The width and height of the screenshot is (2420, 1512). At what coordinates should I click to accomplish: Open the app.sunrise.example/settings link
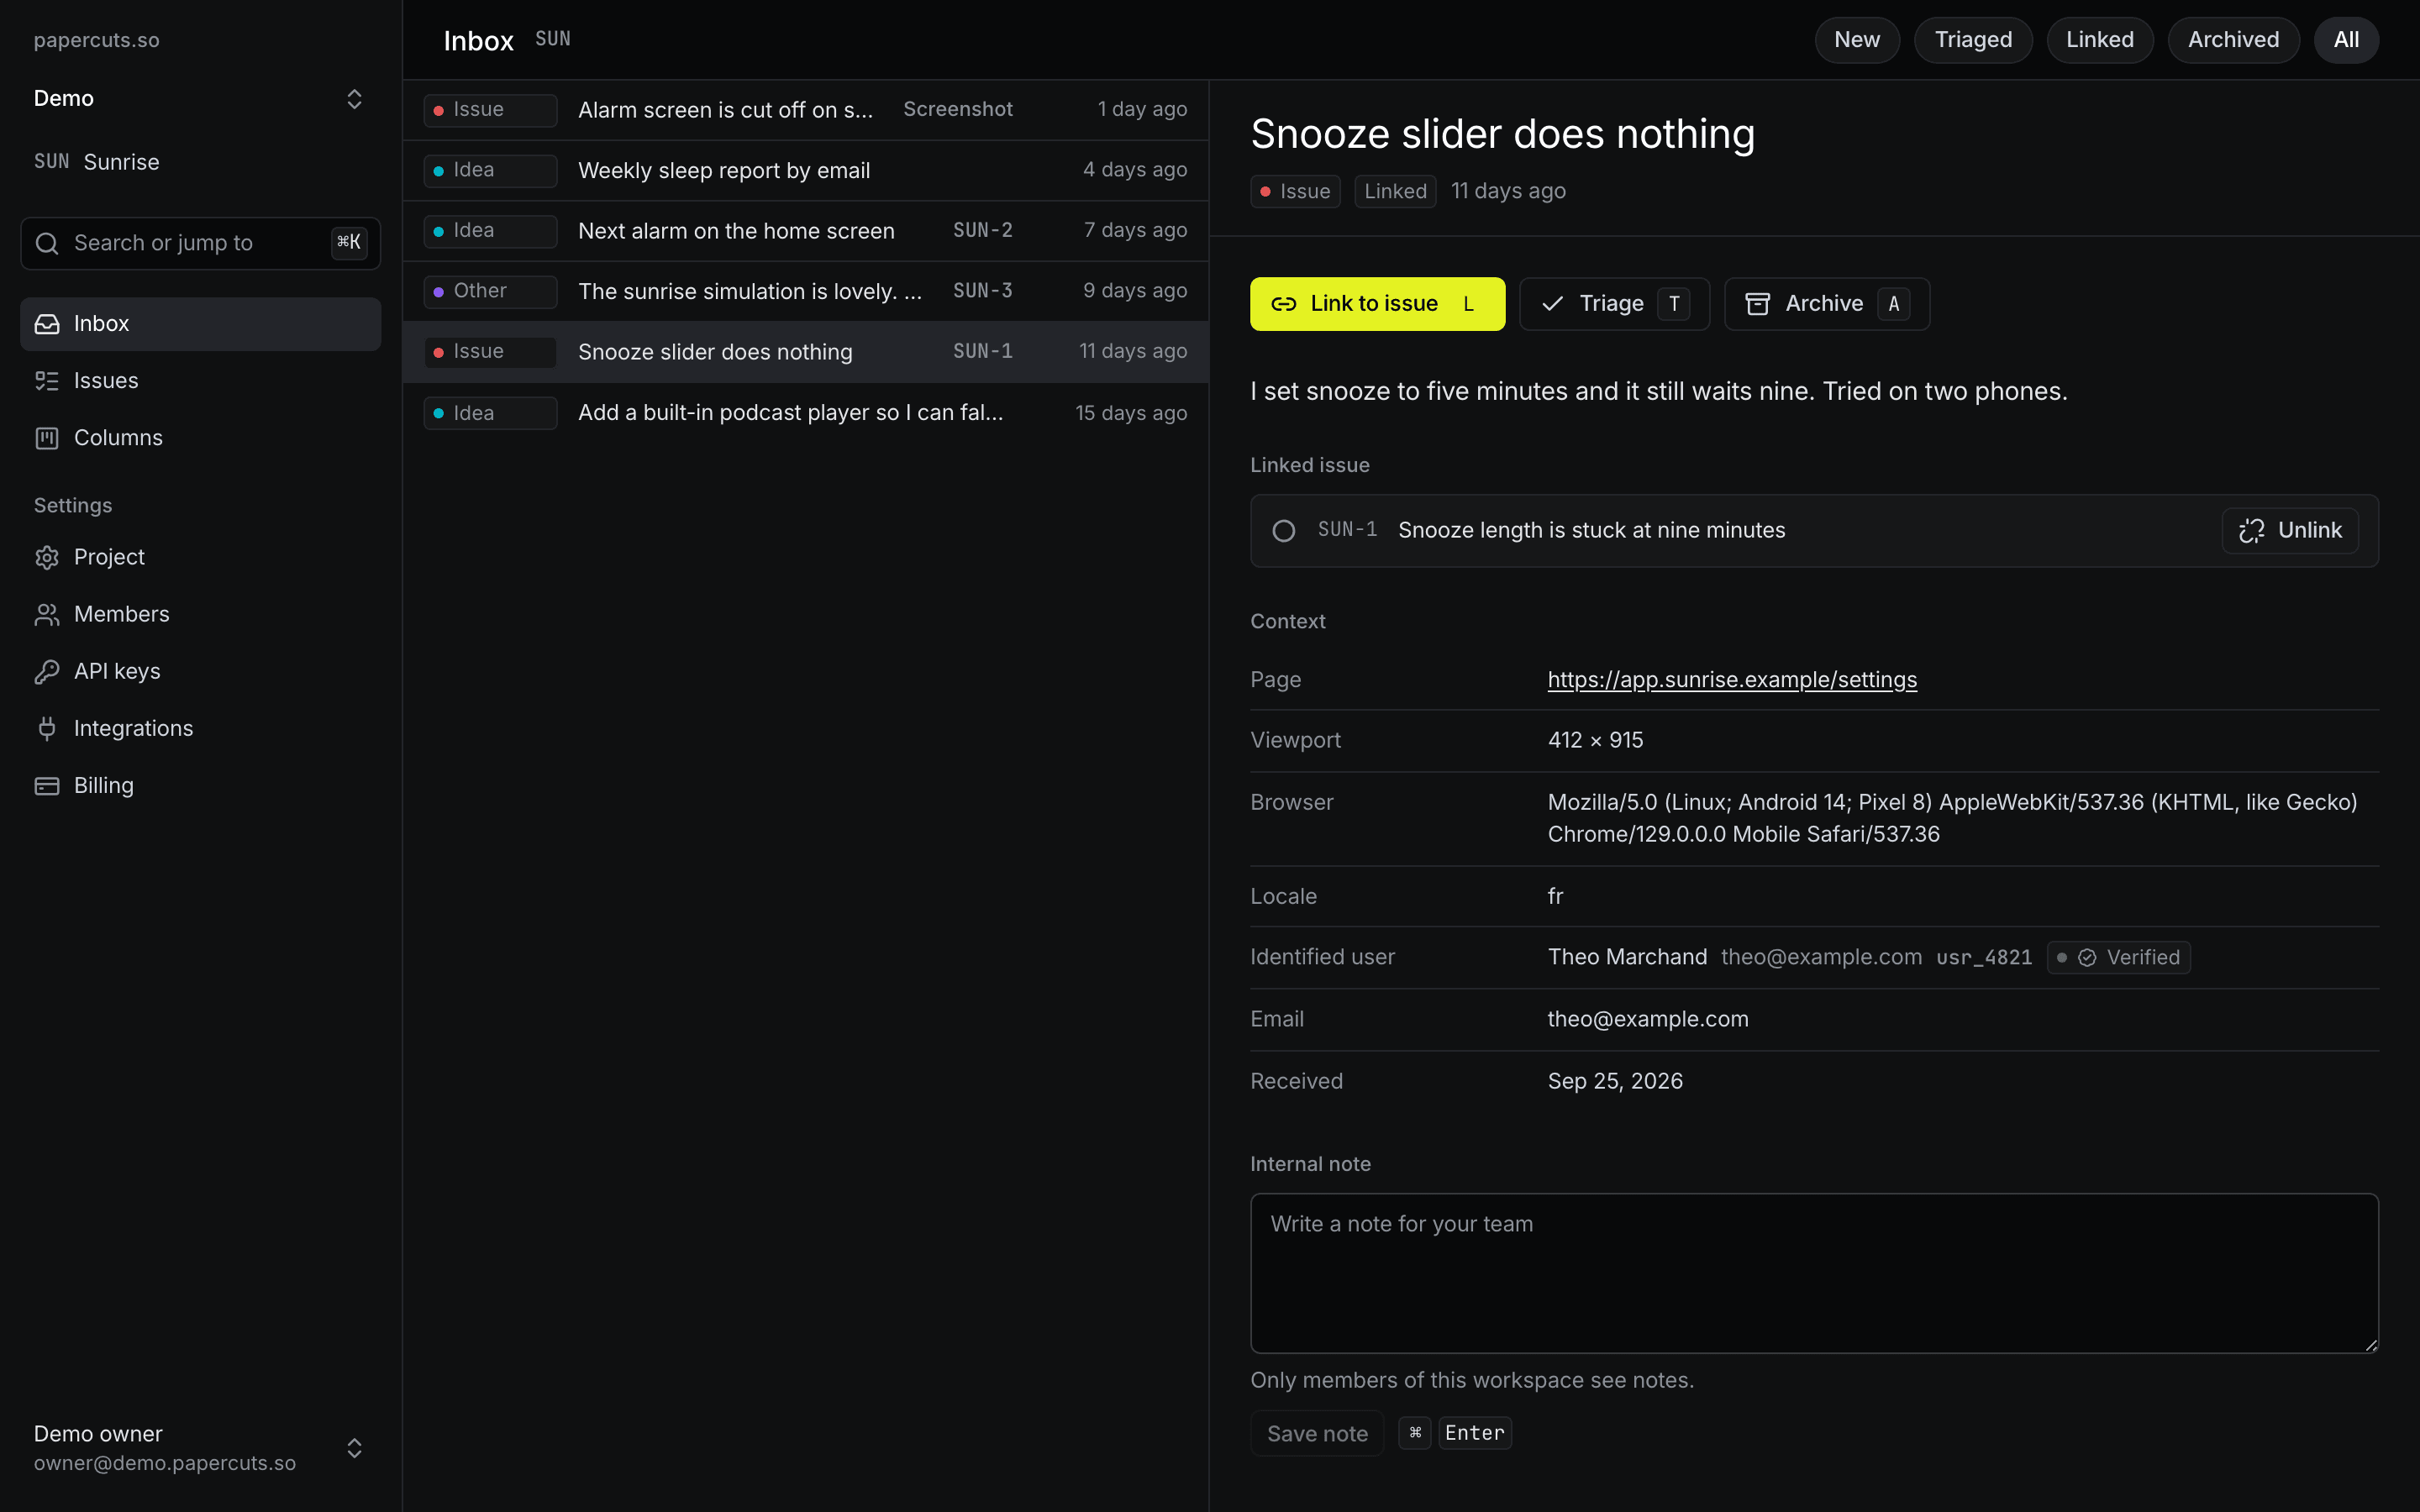coord(1732,680)
